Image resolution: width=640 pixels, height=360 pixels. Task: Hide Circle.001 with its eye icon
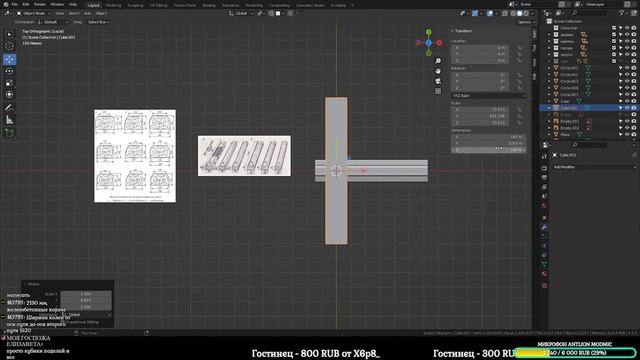[627, 68]
